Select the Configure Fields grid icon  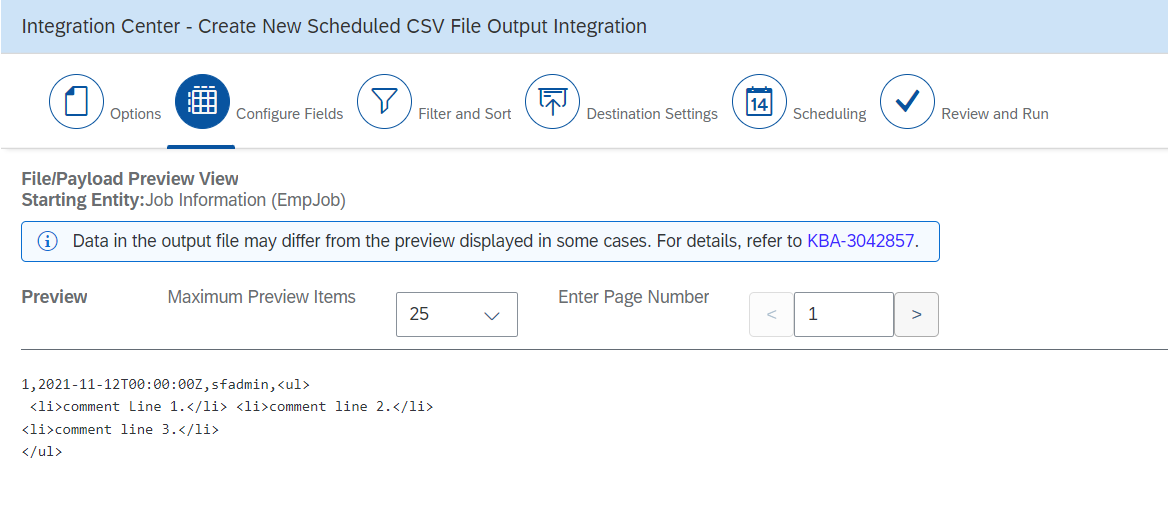203,101
